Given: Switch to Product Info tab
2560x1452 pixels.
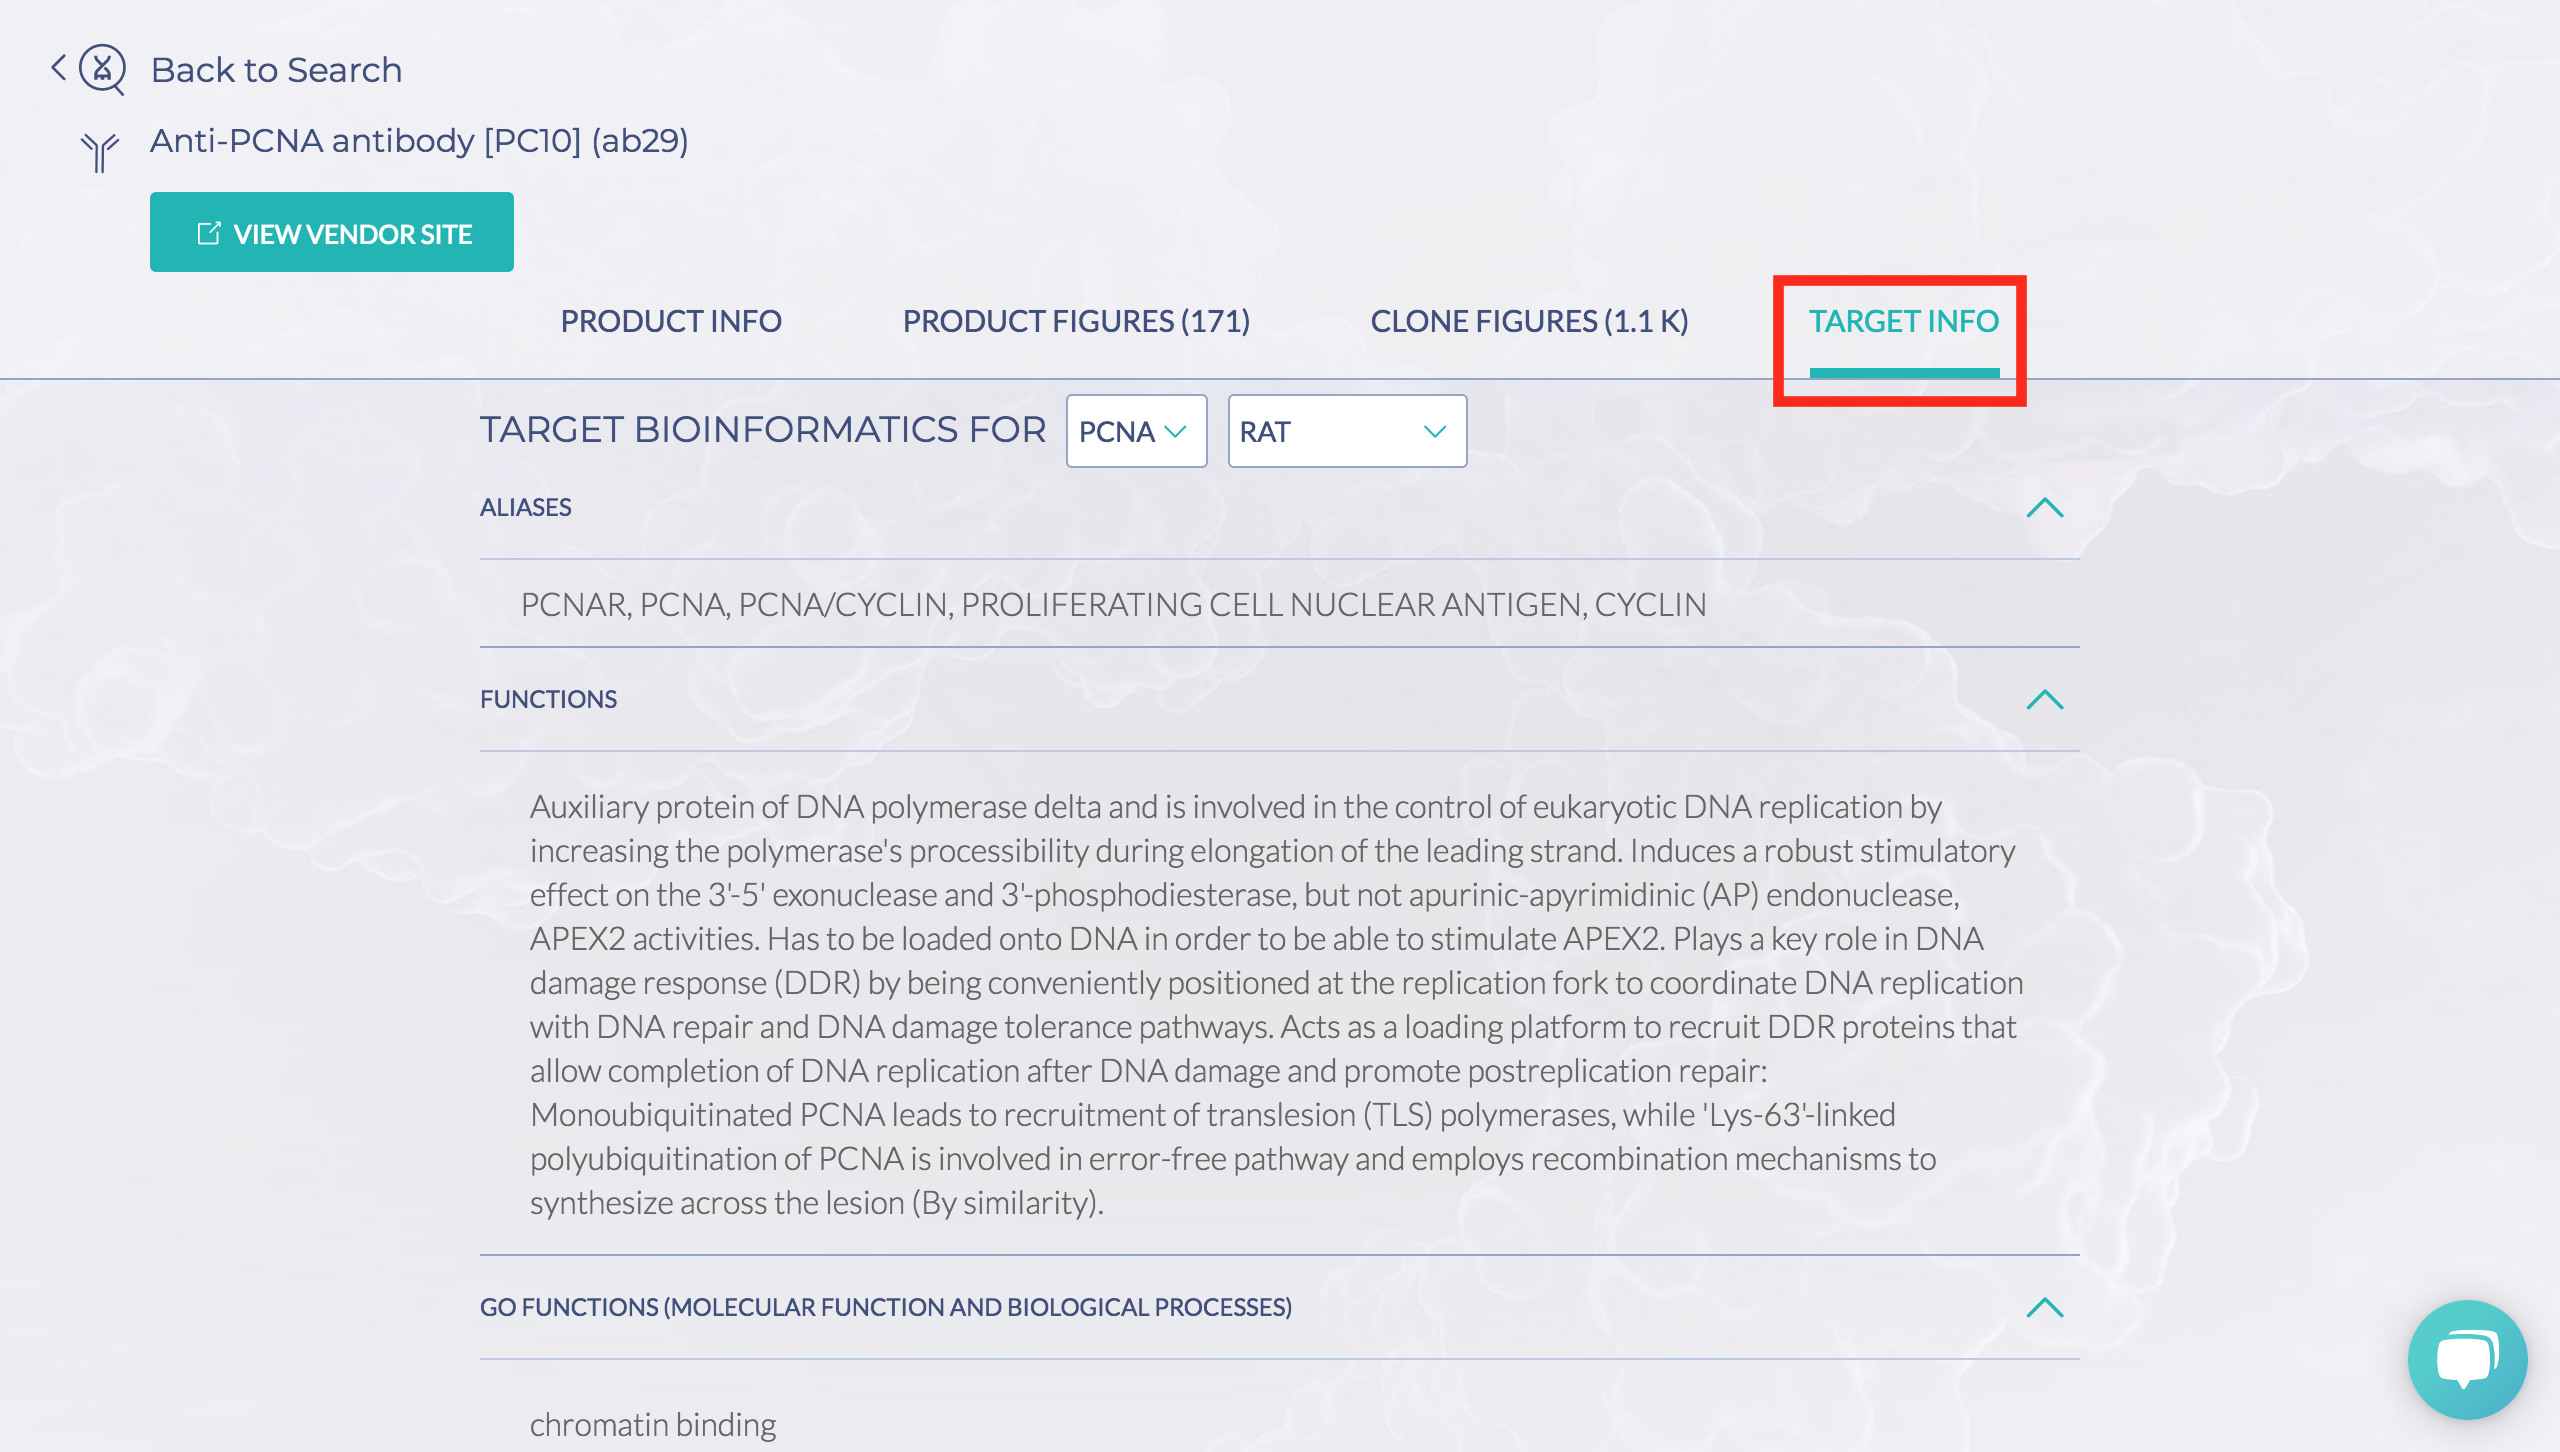Looking at the screenshot, I should point(671,321).
